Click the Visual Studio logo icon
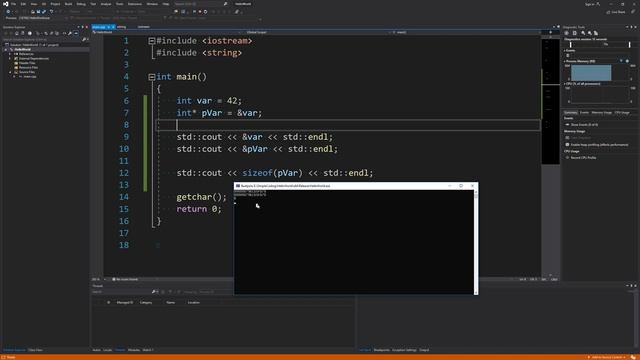The height and width of the screenshot is (360, 640). click(x=5, y=4)
